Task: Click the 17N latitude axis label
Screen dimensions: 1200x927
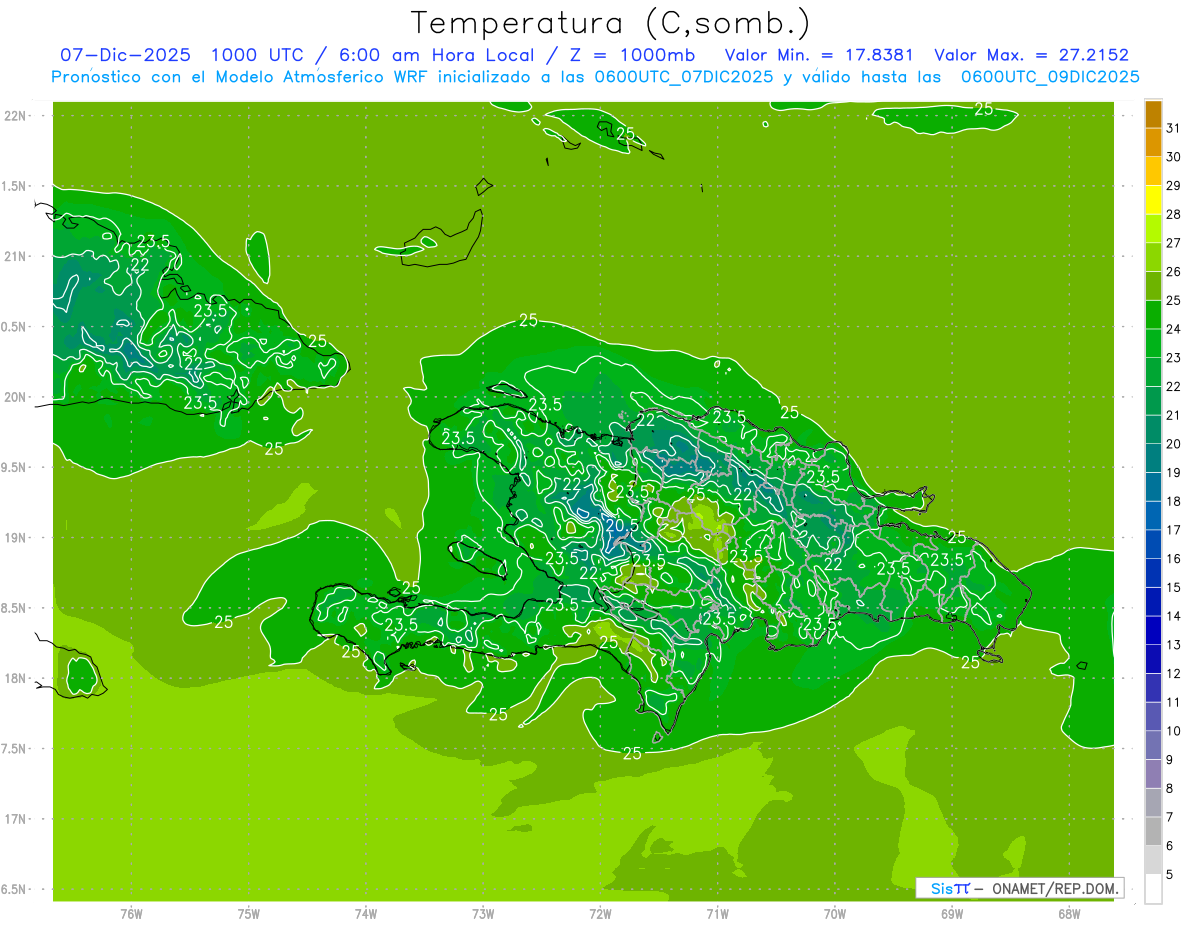Action: click(16, 819)
